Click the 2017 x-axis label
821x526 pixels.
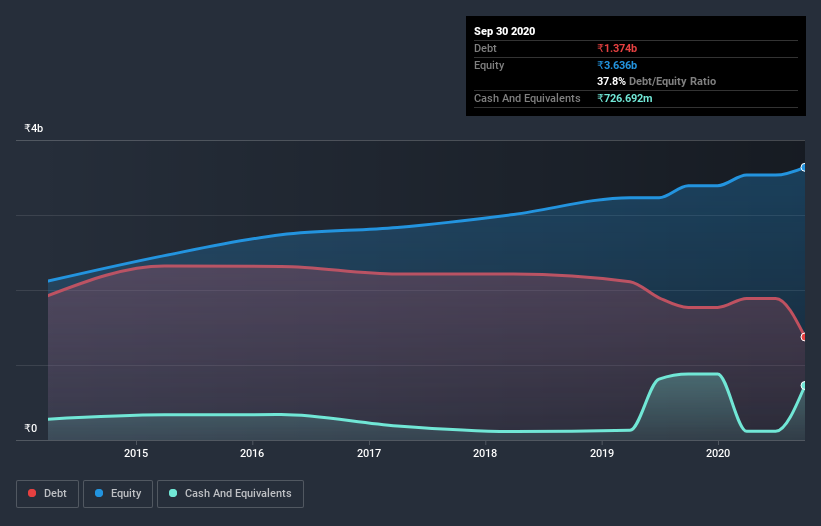pos(369,453)
